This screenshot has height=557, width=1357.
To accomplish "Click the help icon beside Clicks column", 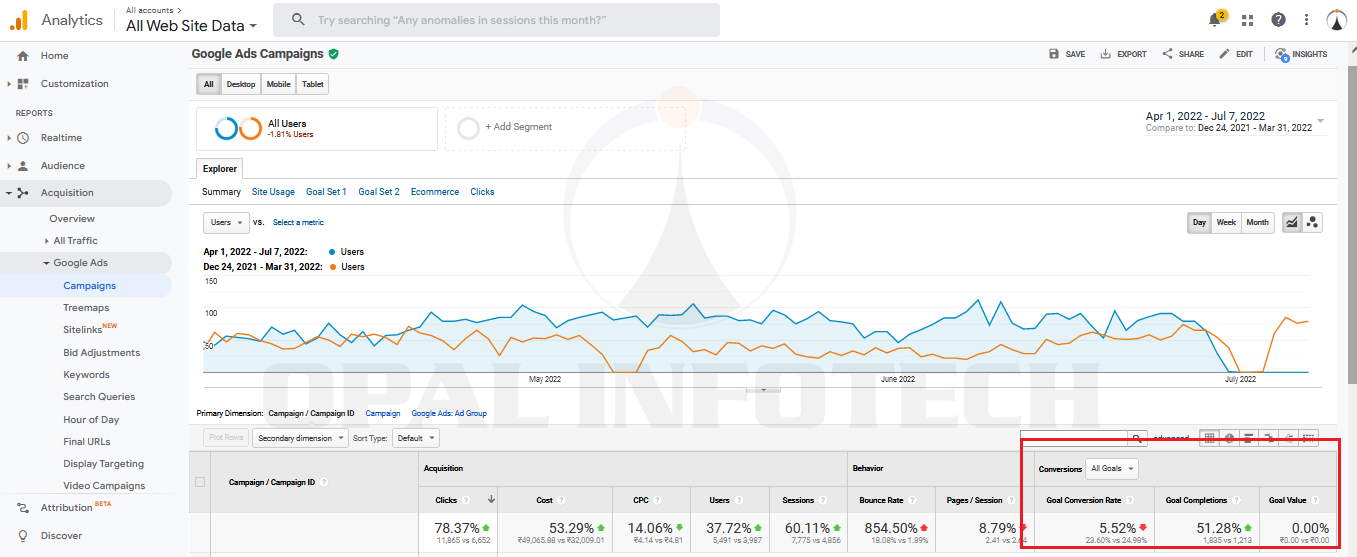I will [466, 500].
